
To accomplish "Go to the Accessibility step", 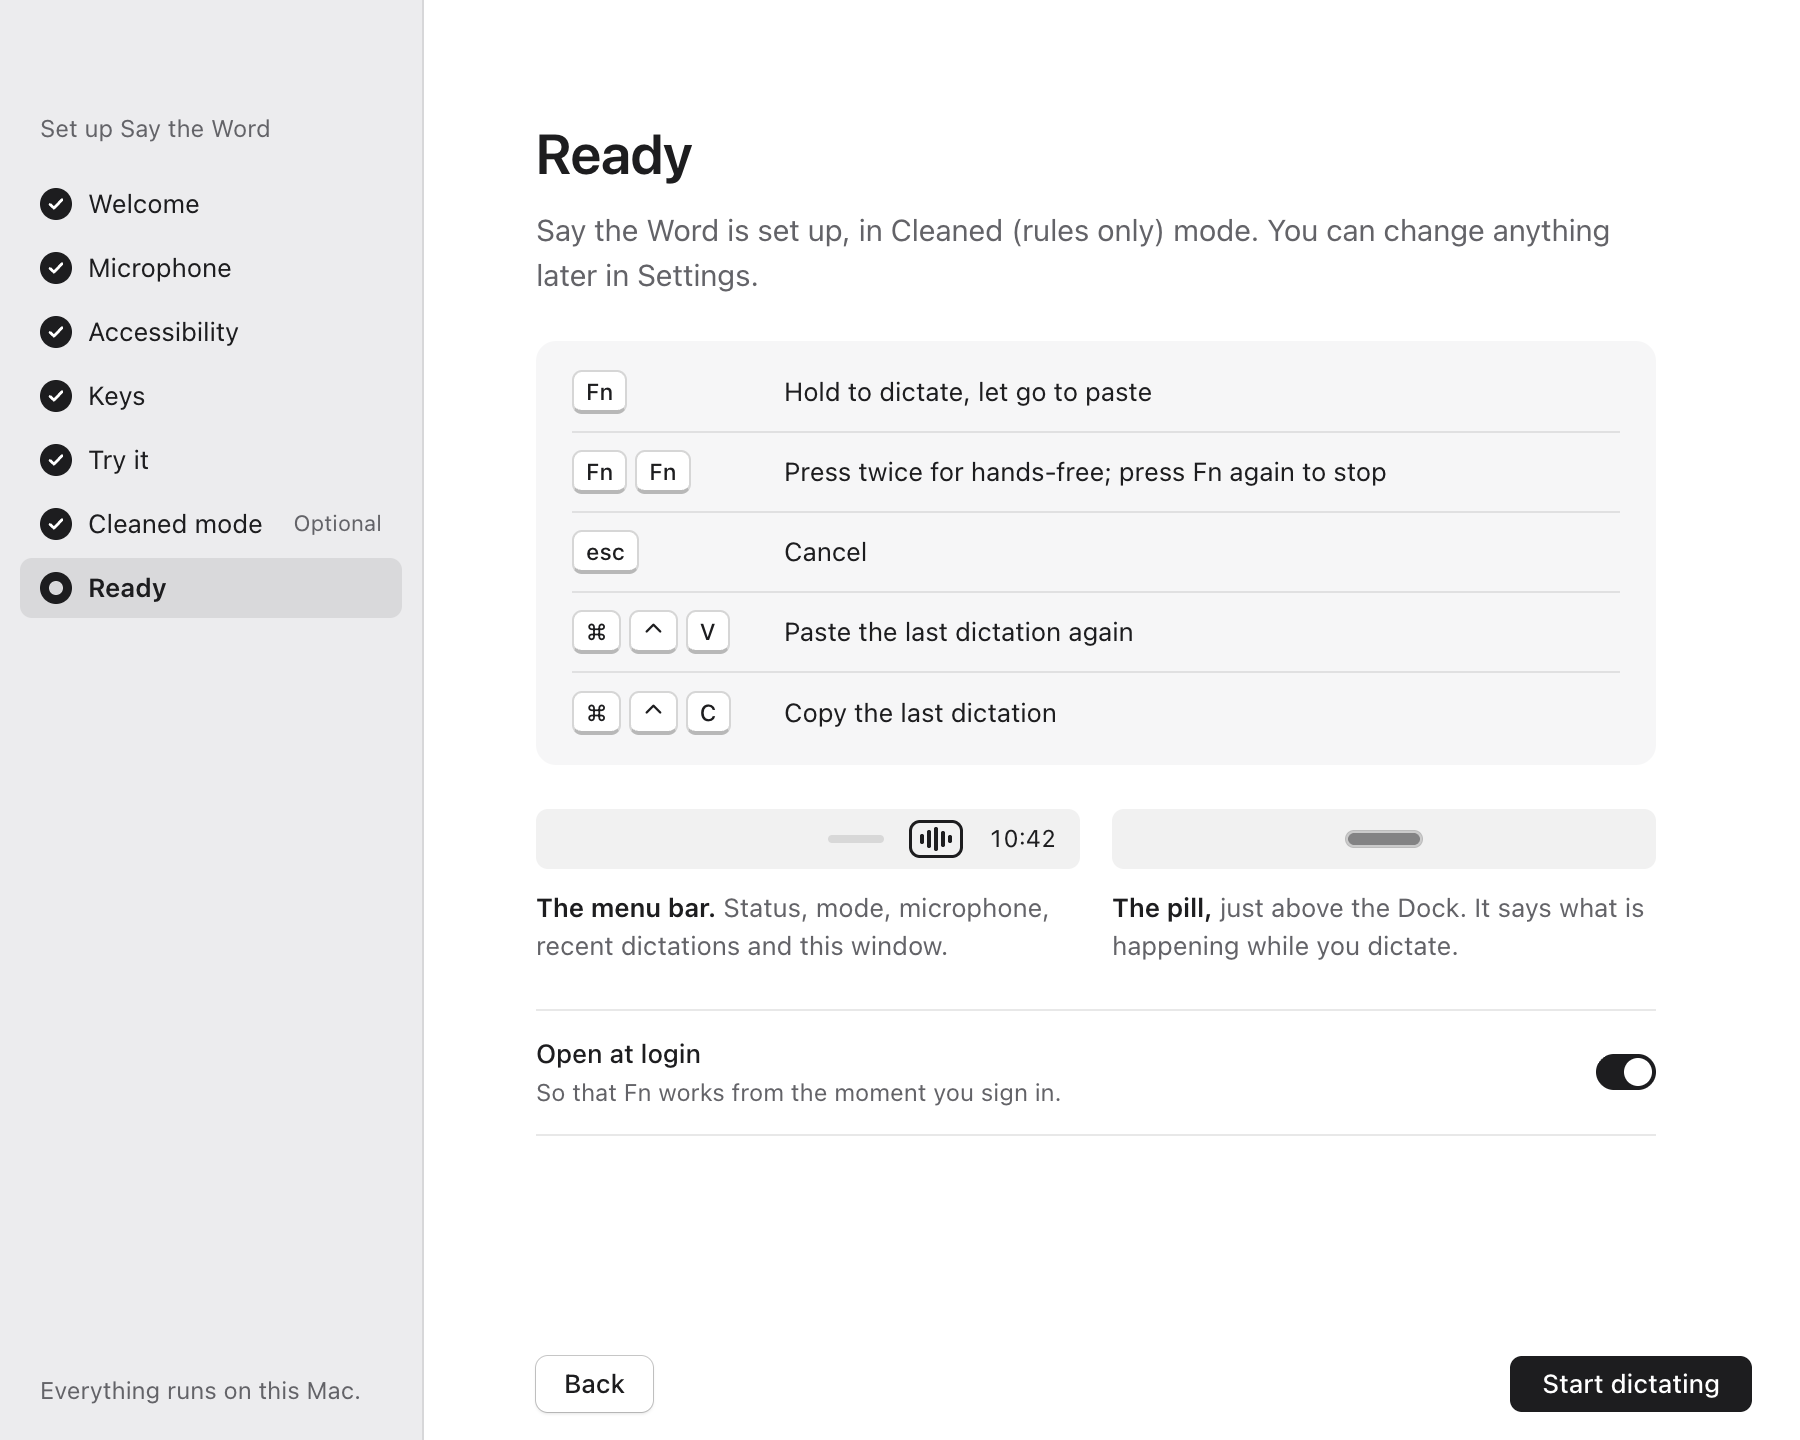I will click(211, 332).
